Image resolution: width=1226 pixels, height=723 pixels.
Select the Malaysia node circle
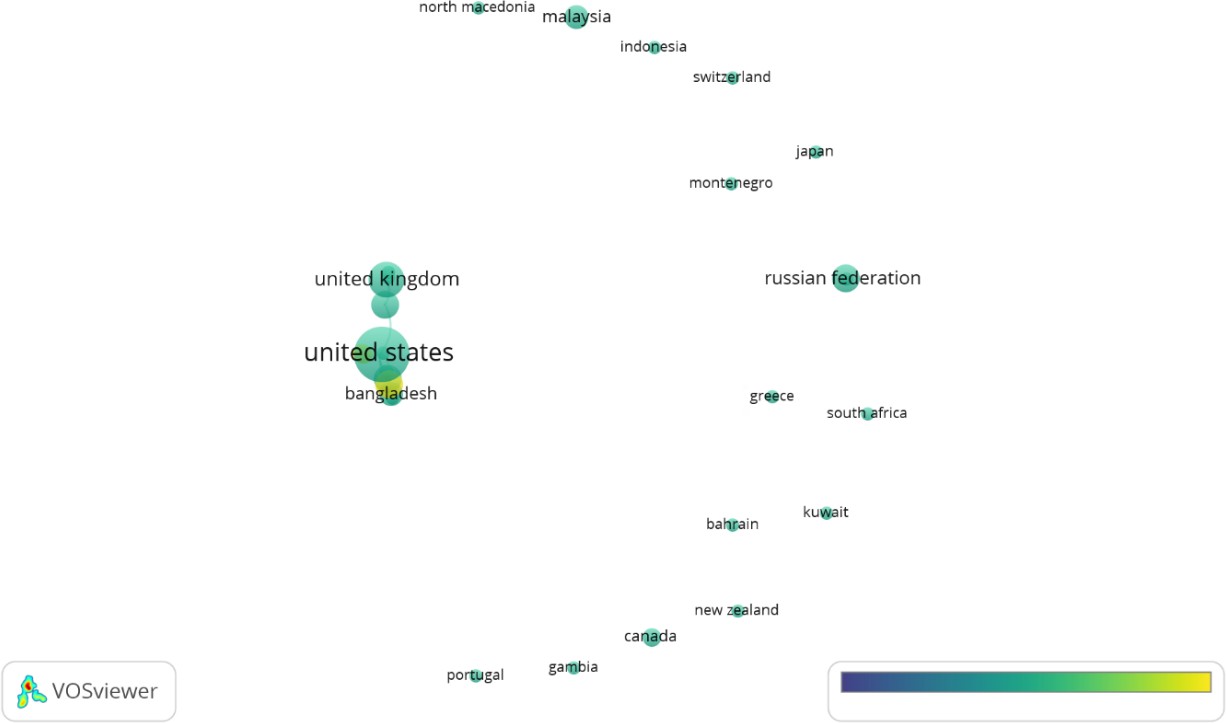pyautogui.click(x=576, y=17)
